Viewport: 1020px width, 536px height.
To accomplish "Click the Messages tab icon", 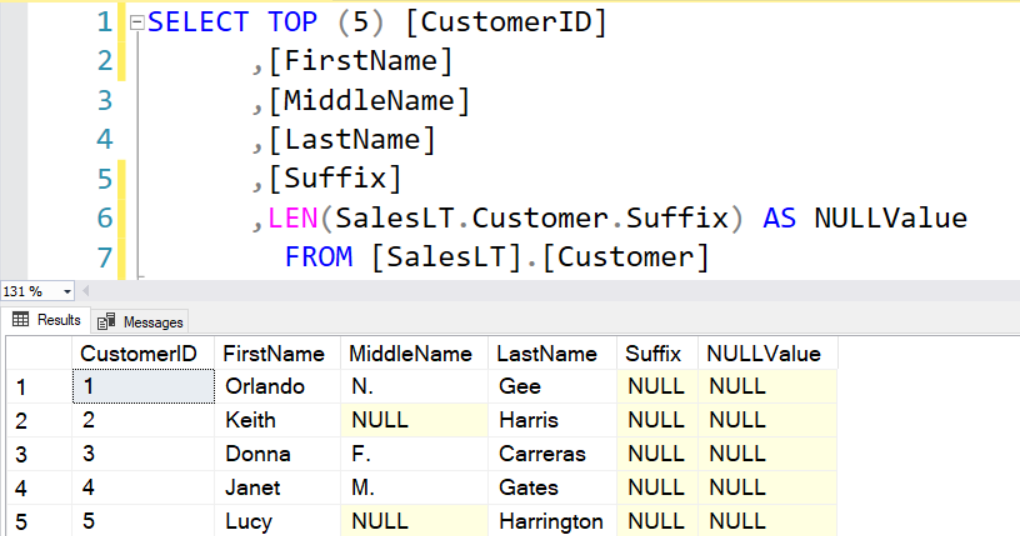I will click(x=106, y=321).
